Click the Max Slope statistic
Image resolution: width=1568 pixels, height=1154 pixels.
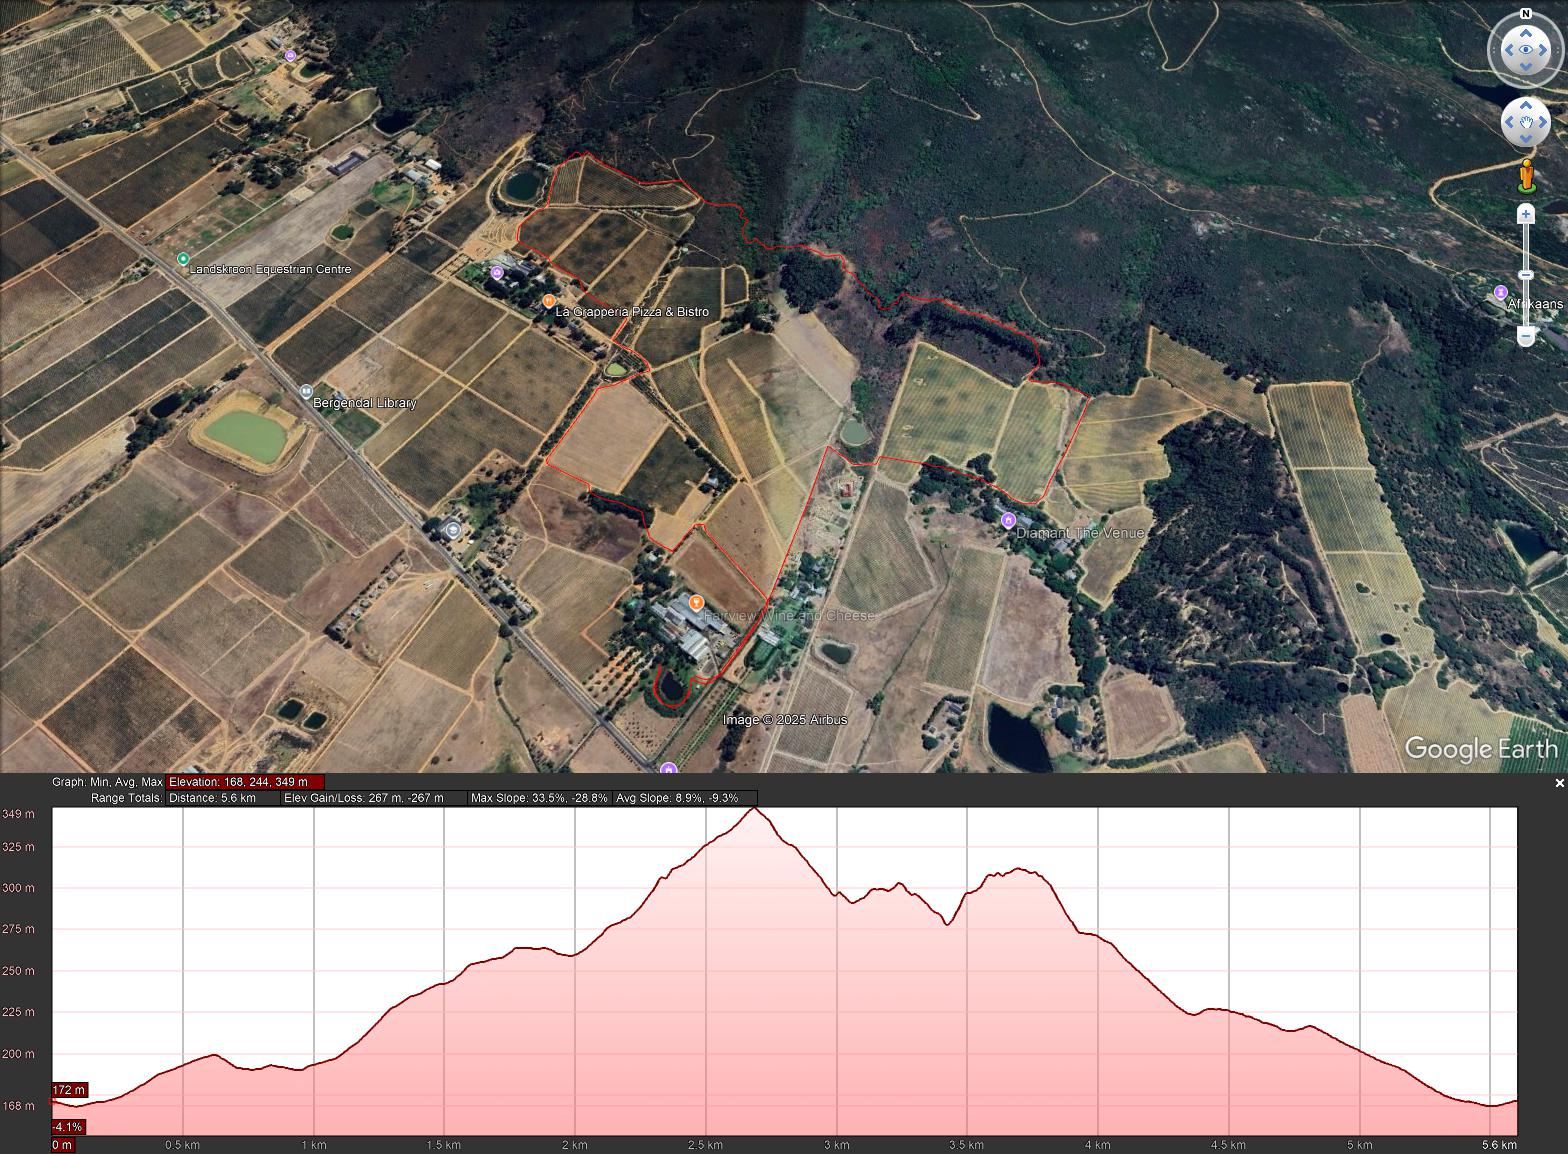click(539, 798)
